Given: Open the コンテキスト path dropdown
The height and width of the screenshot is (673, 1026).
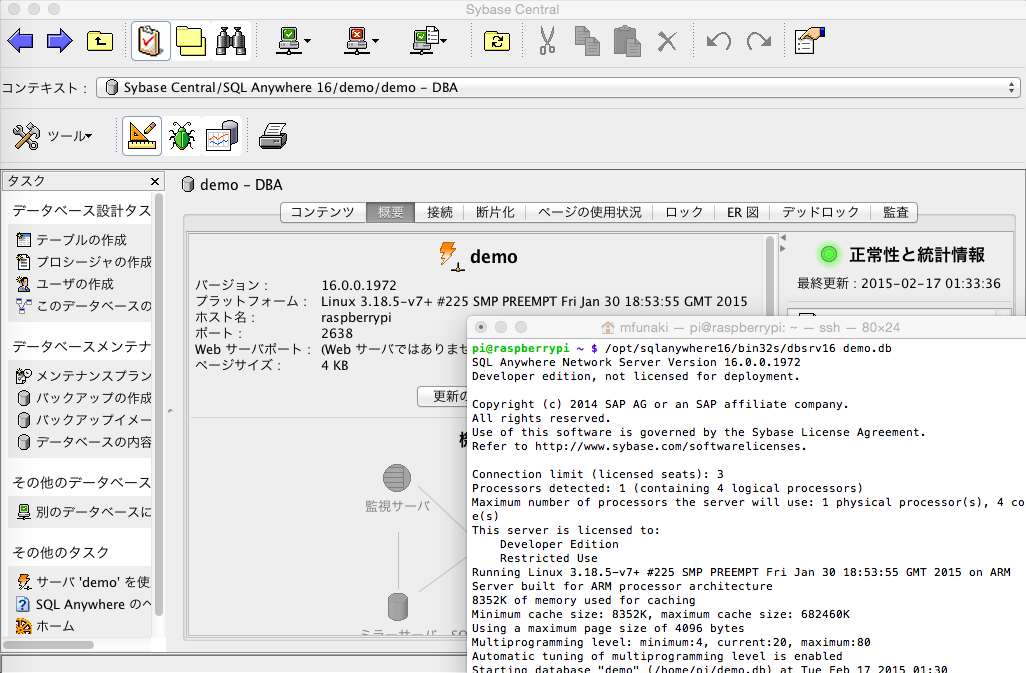Looking at the screenshot, I should click(x=558, y=88).
